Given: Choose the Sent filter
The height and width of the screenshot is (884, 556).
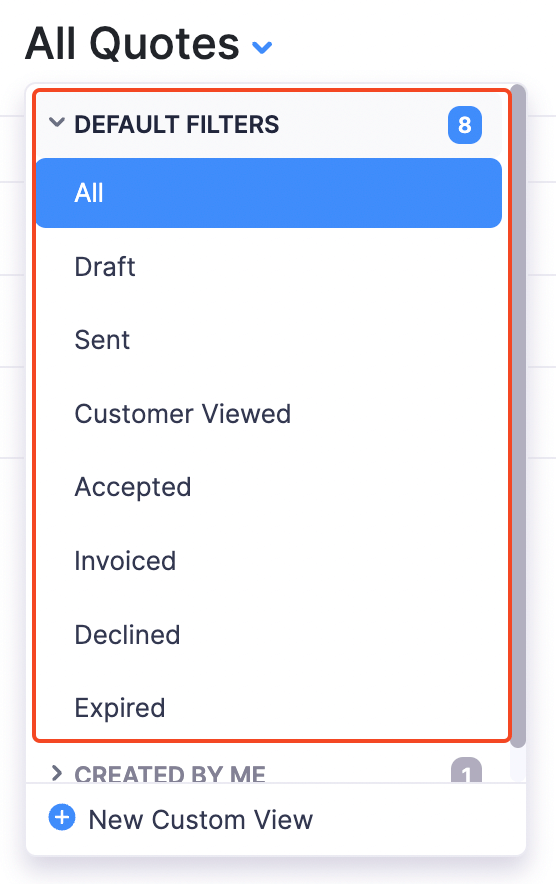Looking at the screenshot, I should 268,340.
